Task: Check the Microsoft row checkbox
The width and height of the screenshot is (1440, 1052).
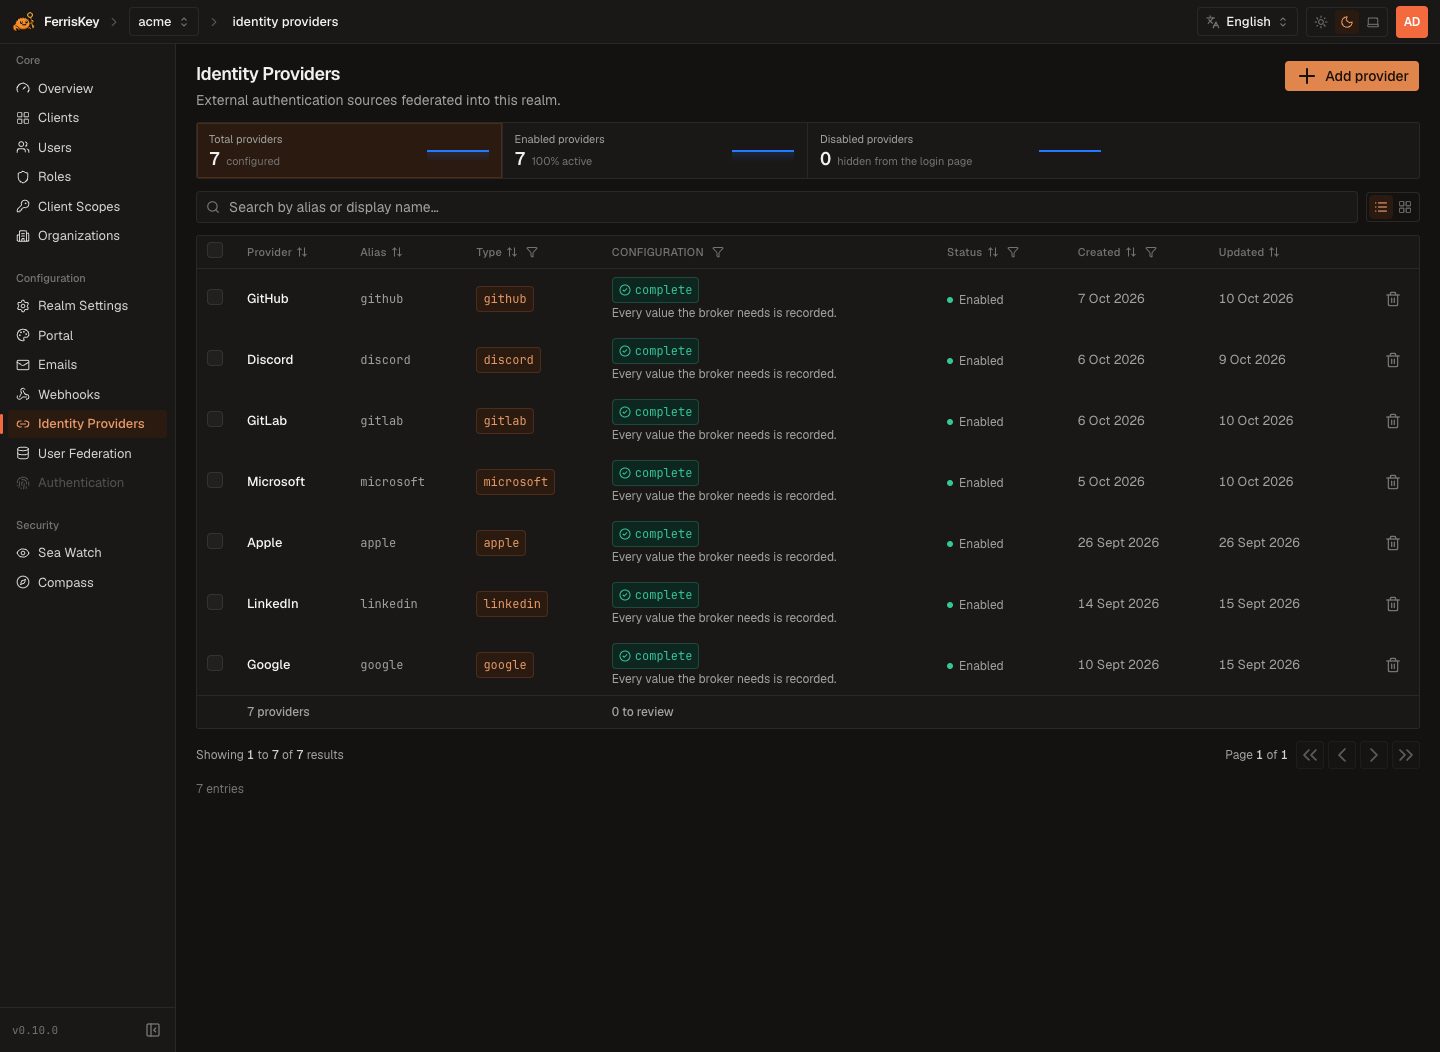Action: pyautogui.click(x=215, y=480)
